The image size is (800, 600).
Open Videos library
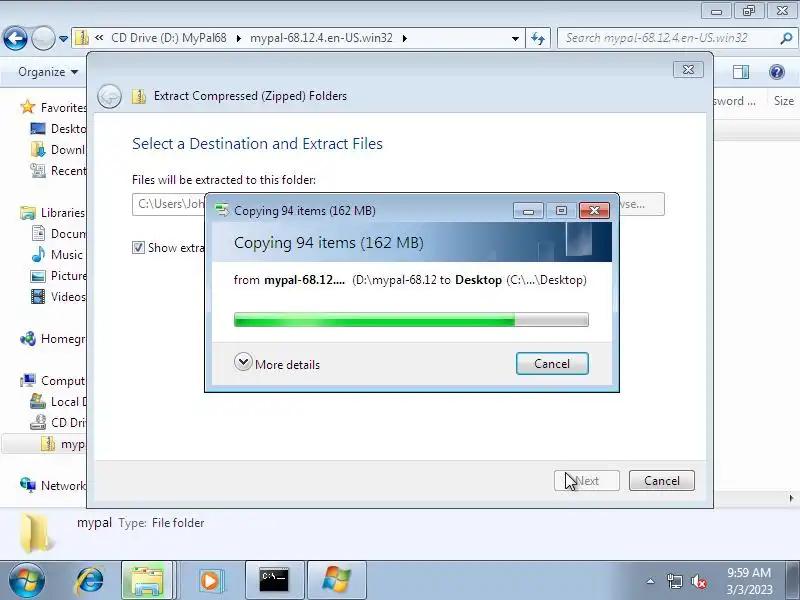[x=59, y=296]
